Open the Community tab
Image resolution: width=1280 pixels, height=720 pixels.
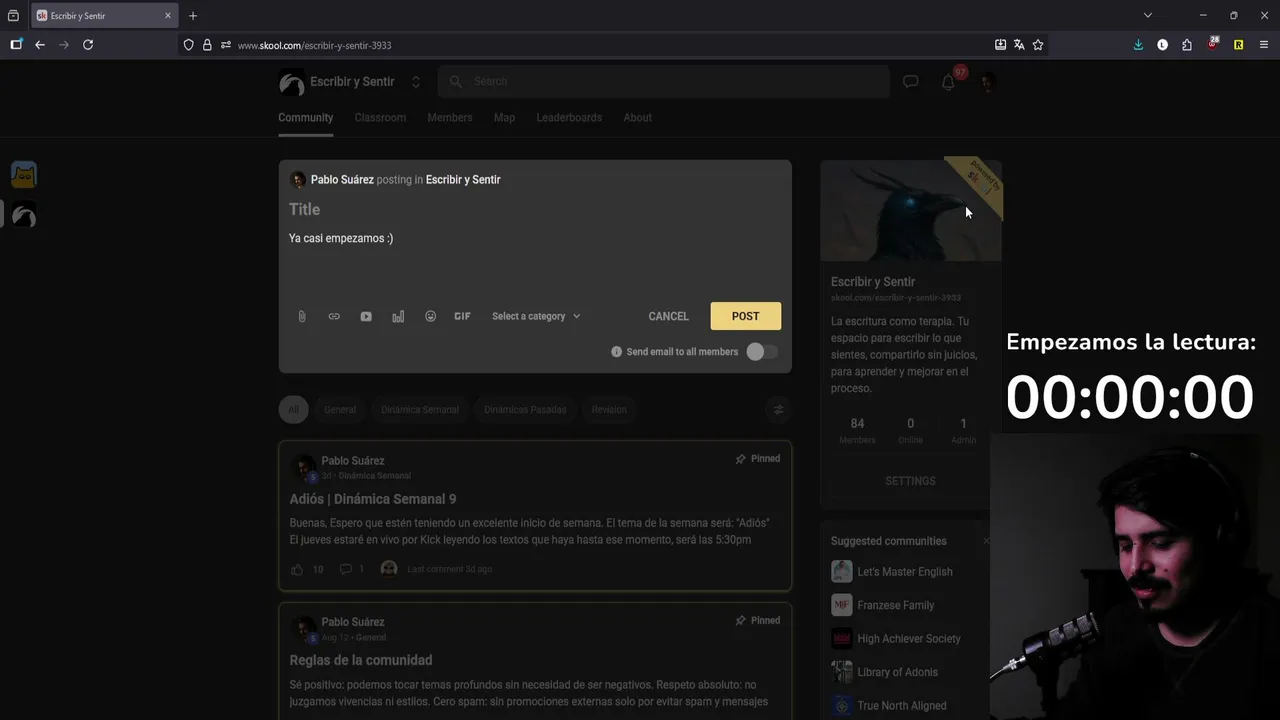tap(306, 117)
